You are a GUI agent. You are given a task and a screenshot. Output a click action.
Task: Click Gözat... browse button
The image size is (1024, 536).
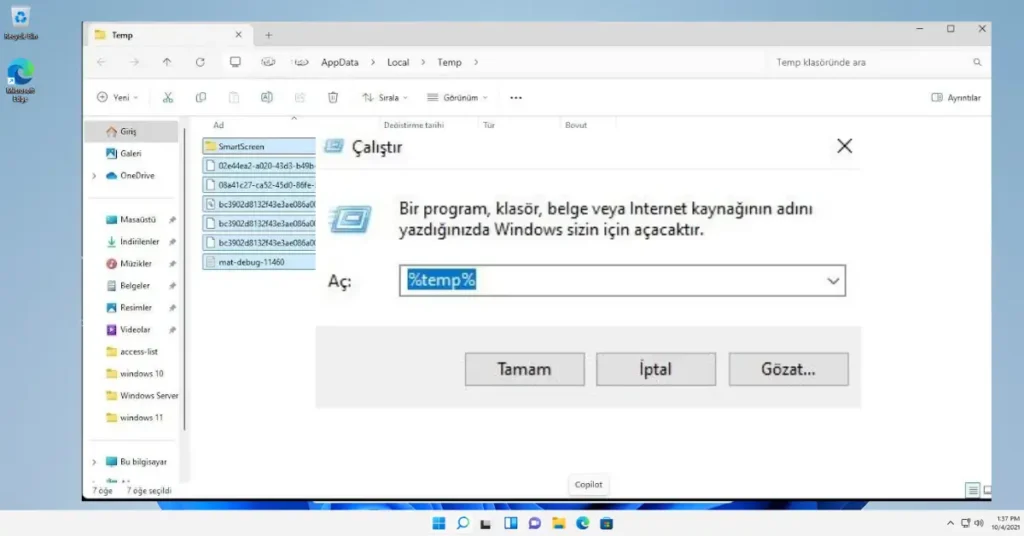click(788, 370)
